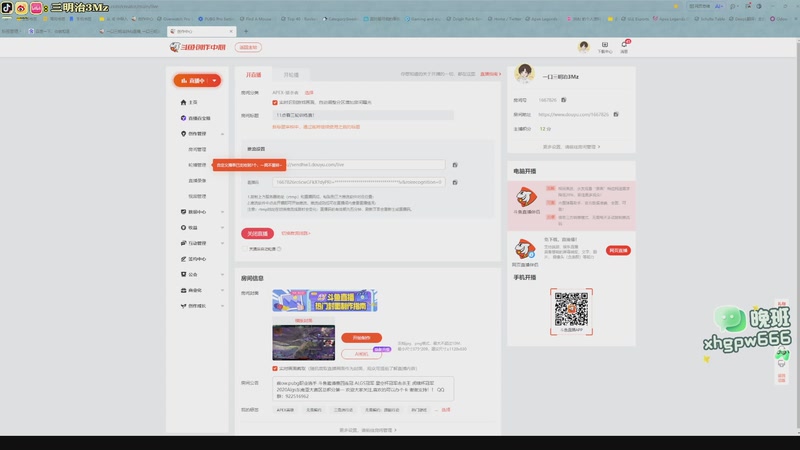This screenshot has height=450, width=800.
Task: Copy the stream key code
Action: point(455,182)
